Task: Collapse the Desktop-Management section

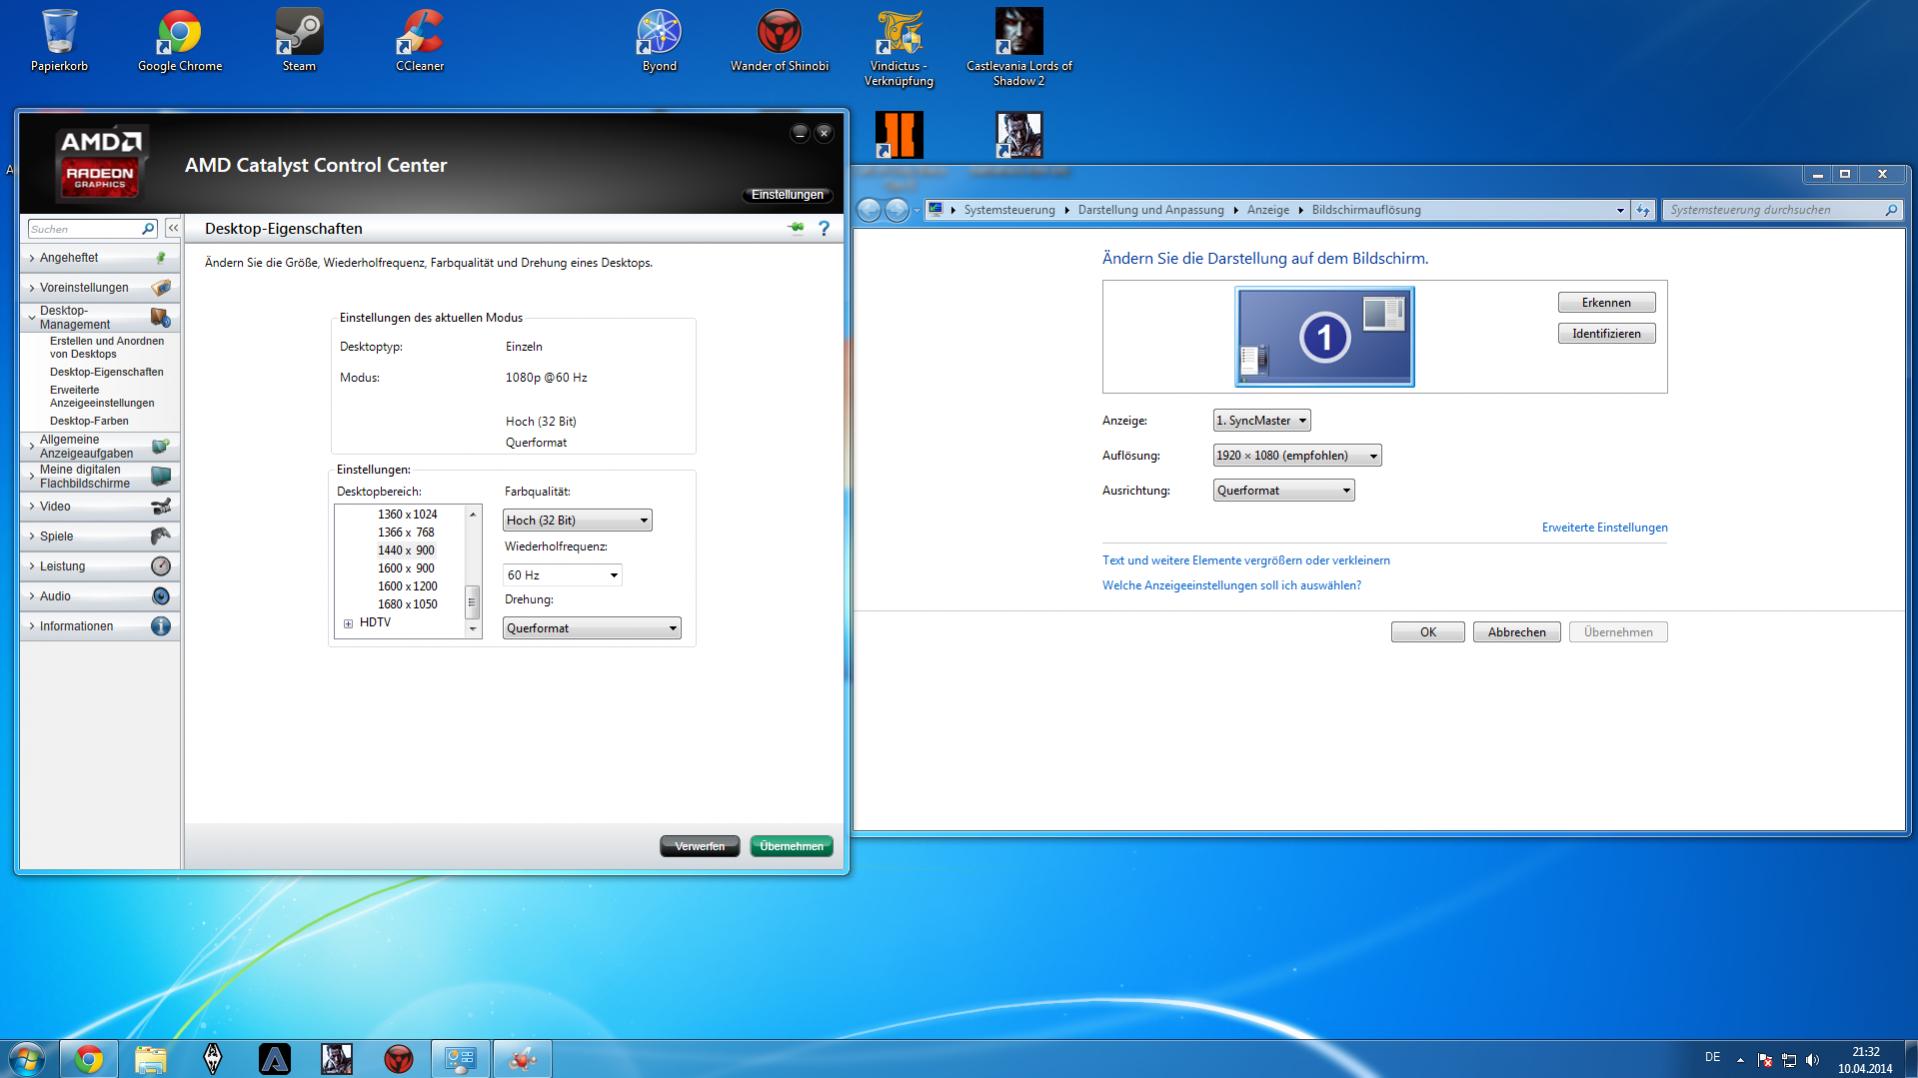Action: 99,318
